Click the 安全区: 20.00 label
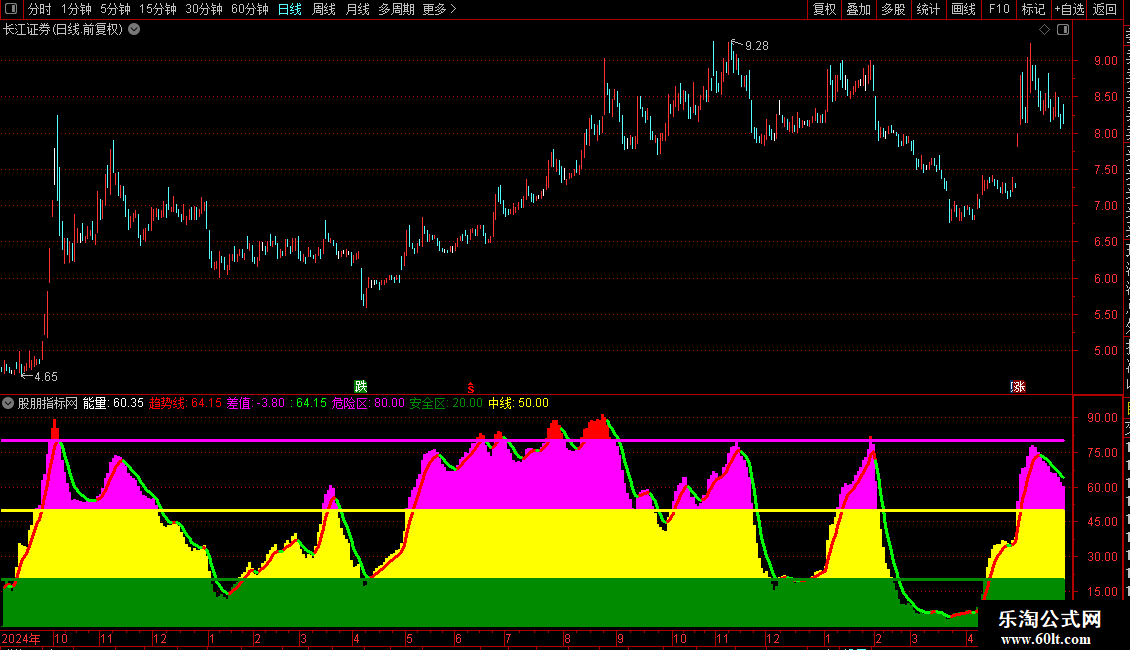The image size is (1130, 650). click(x=446, y=404)
